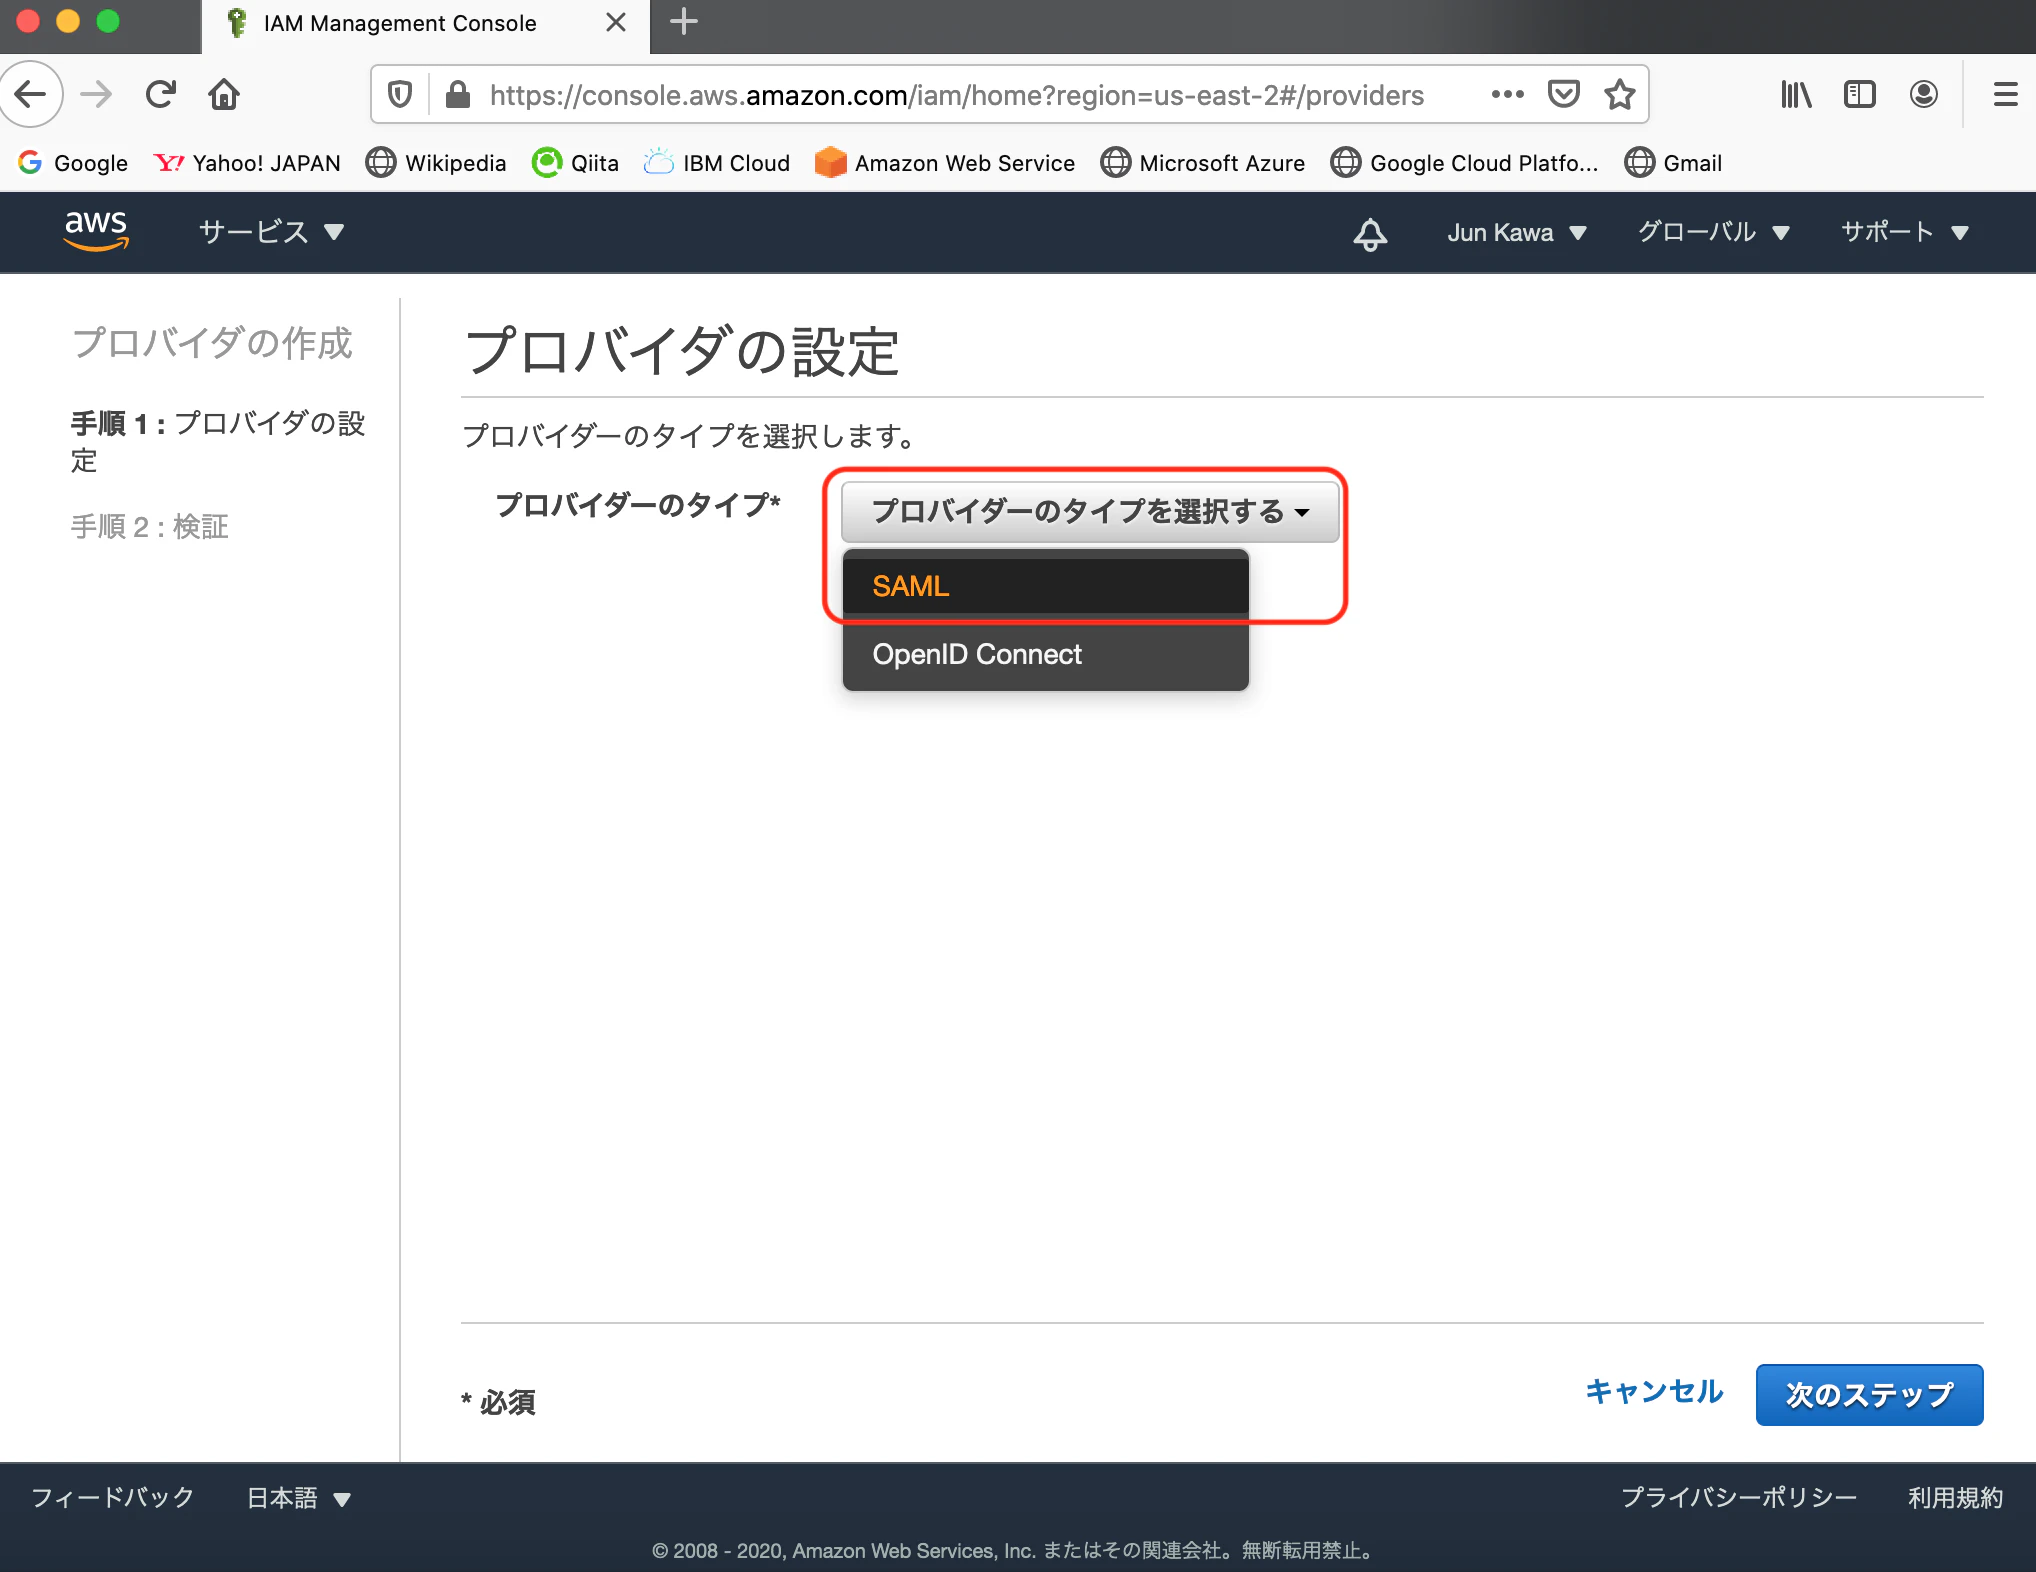Click AWS logo in console header

(x=96, y=231)
